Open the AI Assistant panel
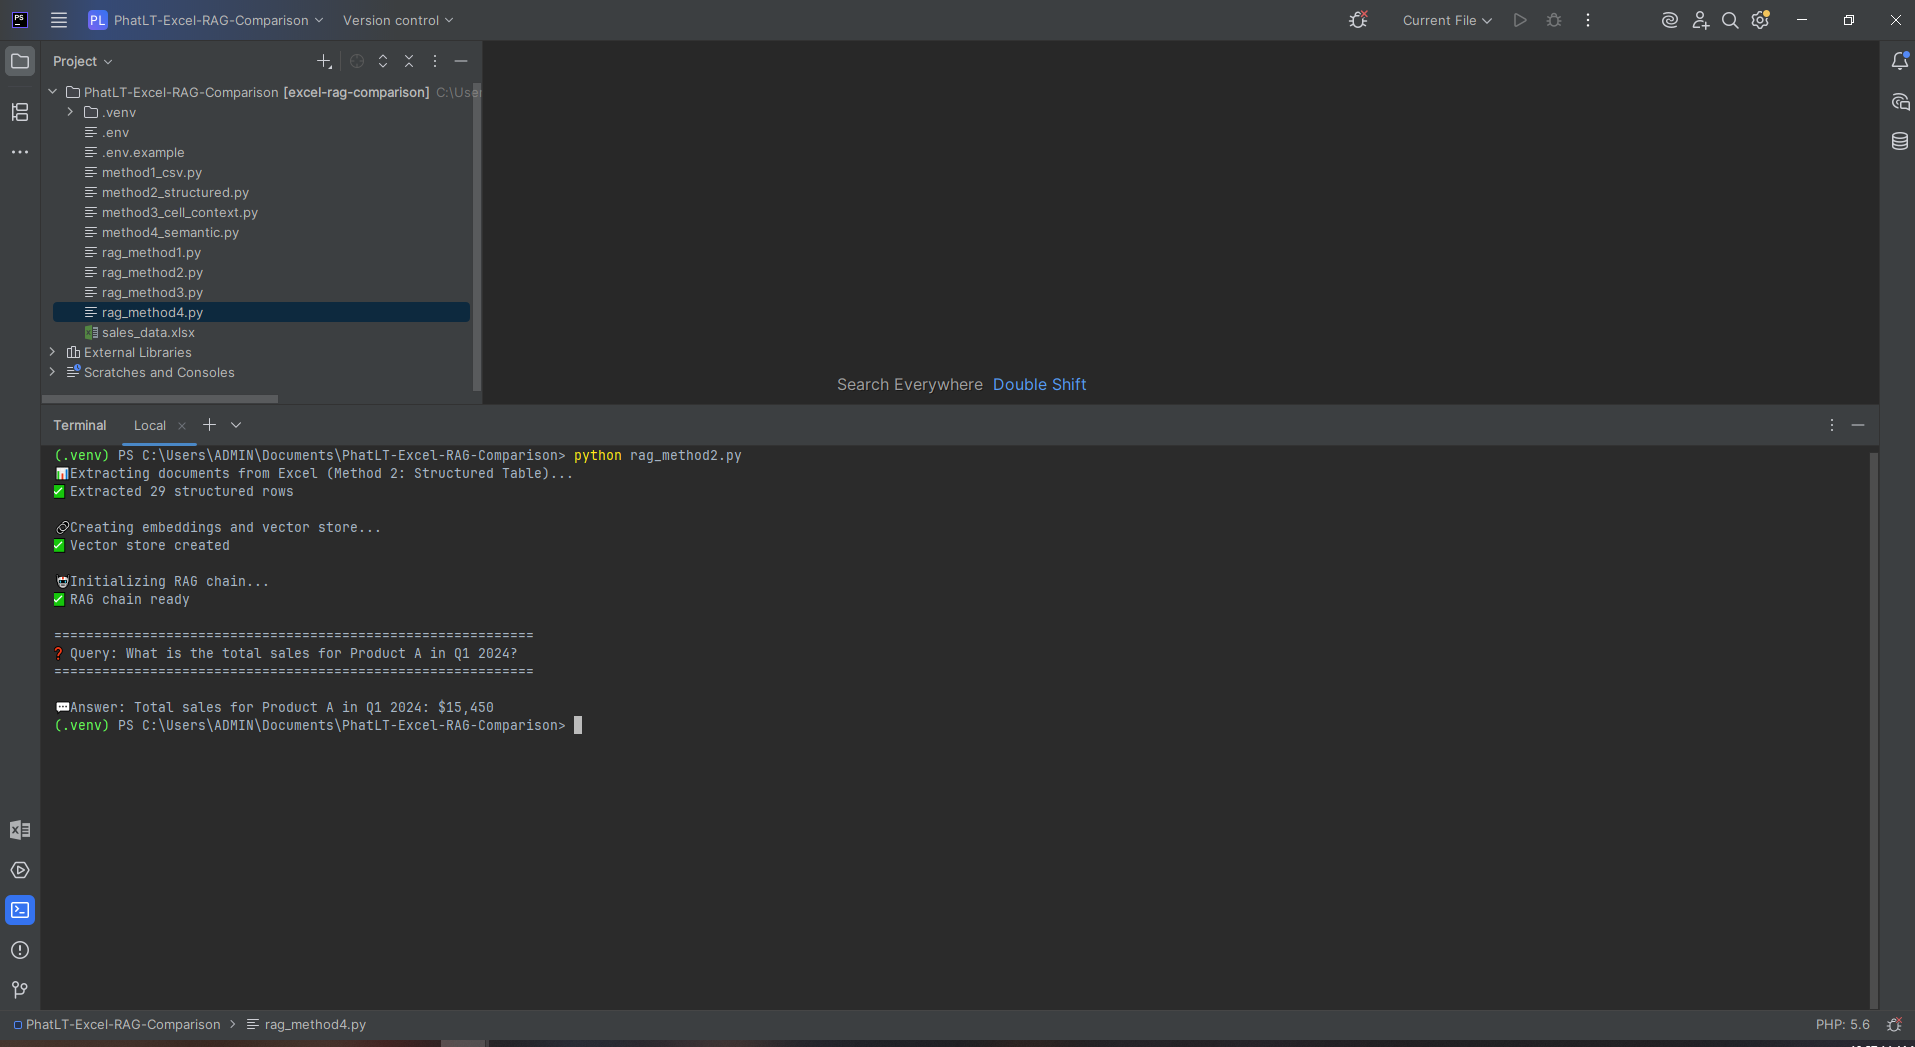 click(1900, 101)
